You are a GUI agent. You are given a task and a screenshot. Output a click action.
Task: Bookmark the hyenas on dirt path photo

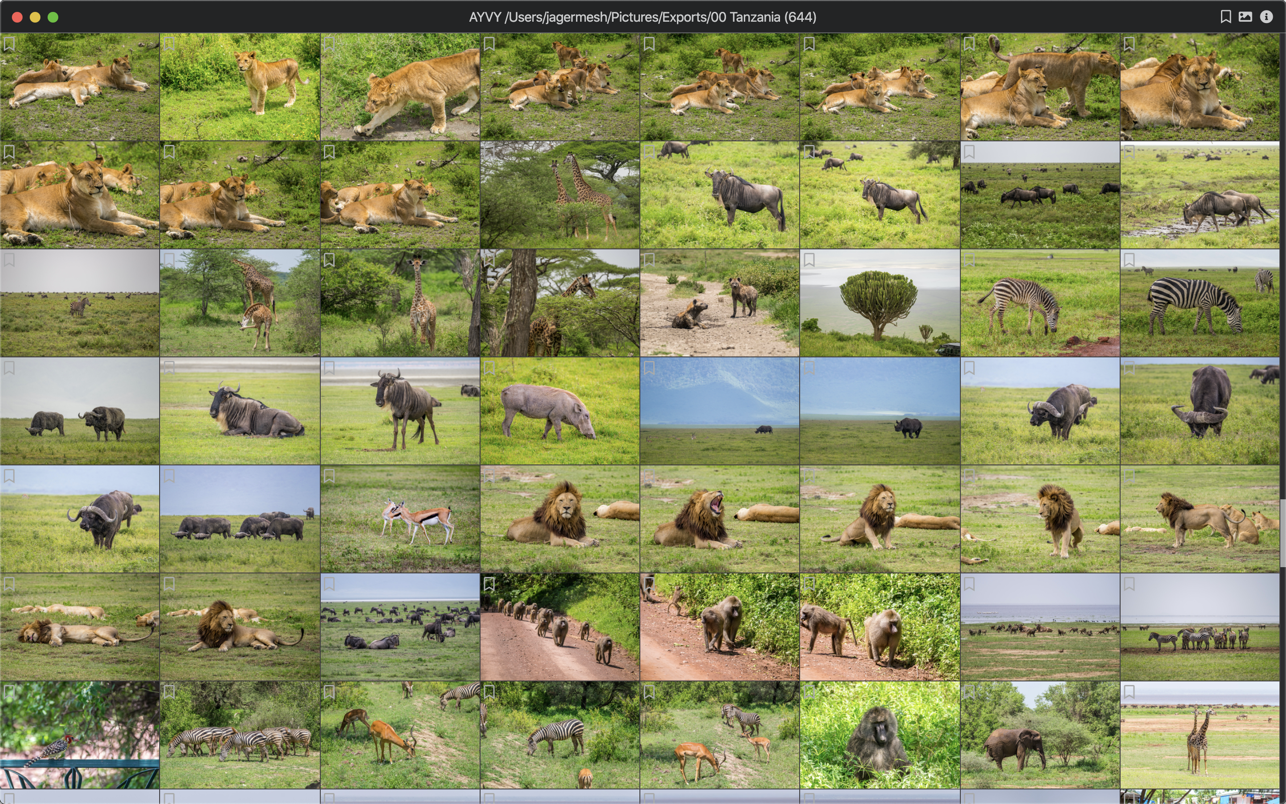pyautogui.click(x=649, y=261)
